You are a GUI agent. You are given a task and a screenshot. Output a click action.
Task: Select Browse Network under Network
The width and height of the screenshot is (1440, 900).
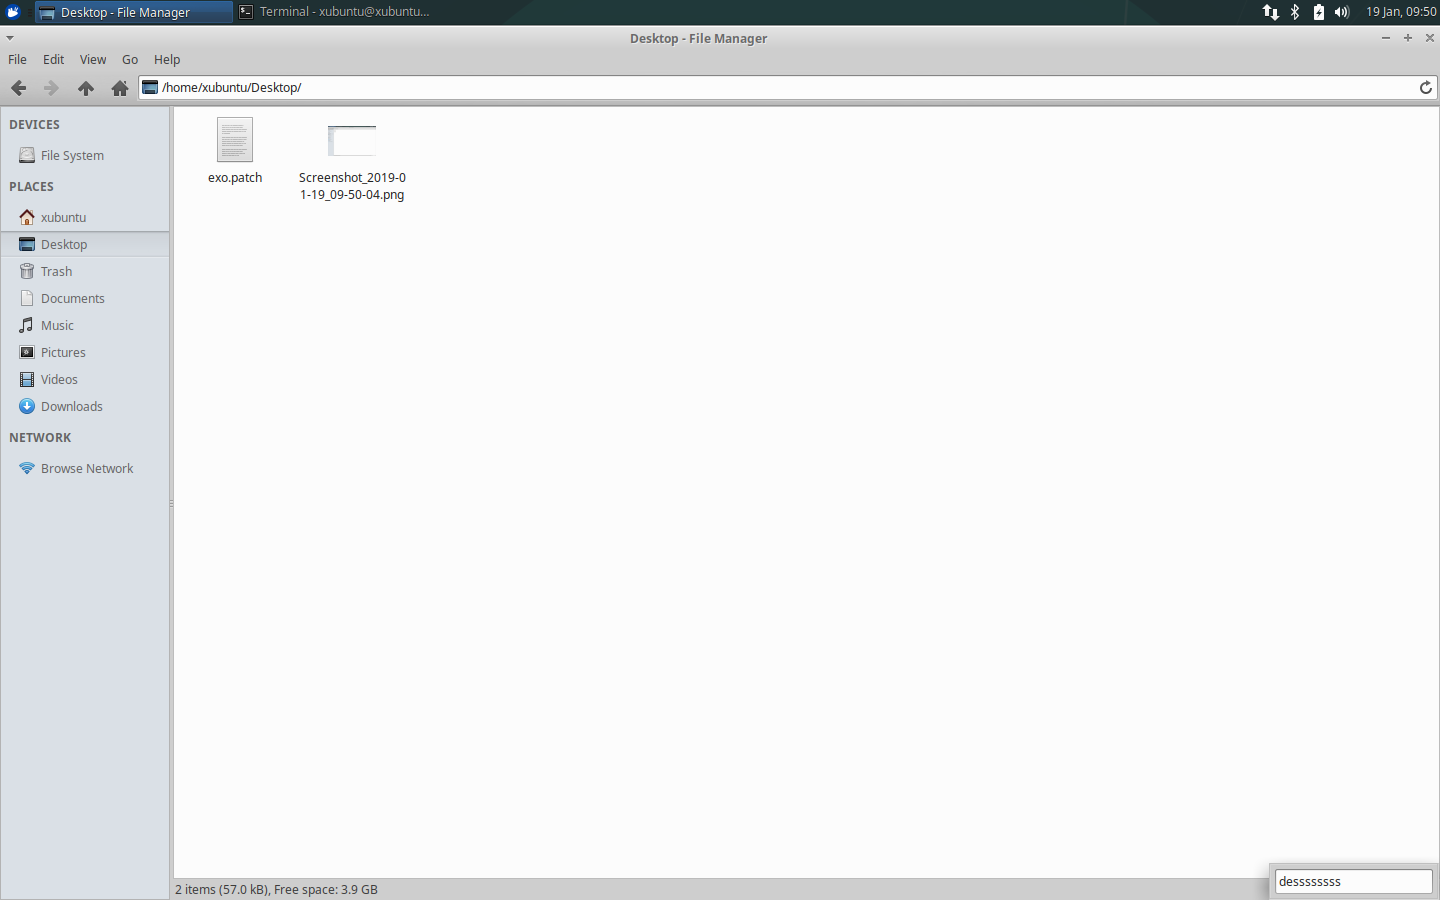click(86, 468)
